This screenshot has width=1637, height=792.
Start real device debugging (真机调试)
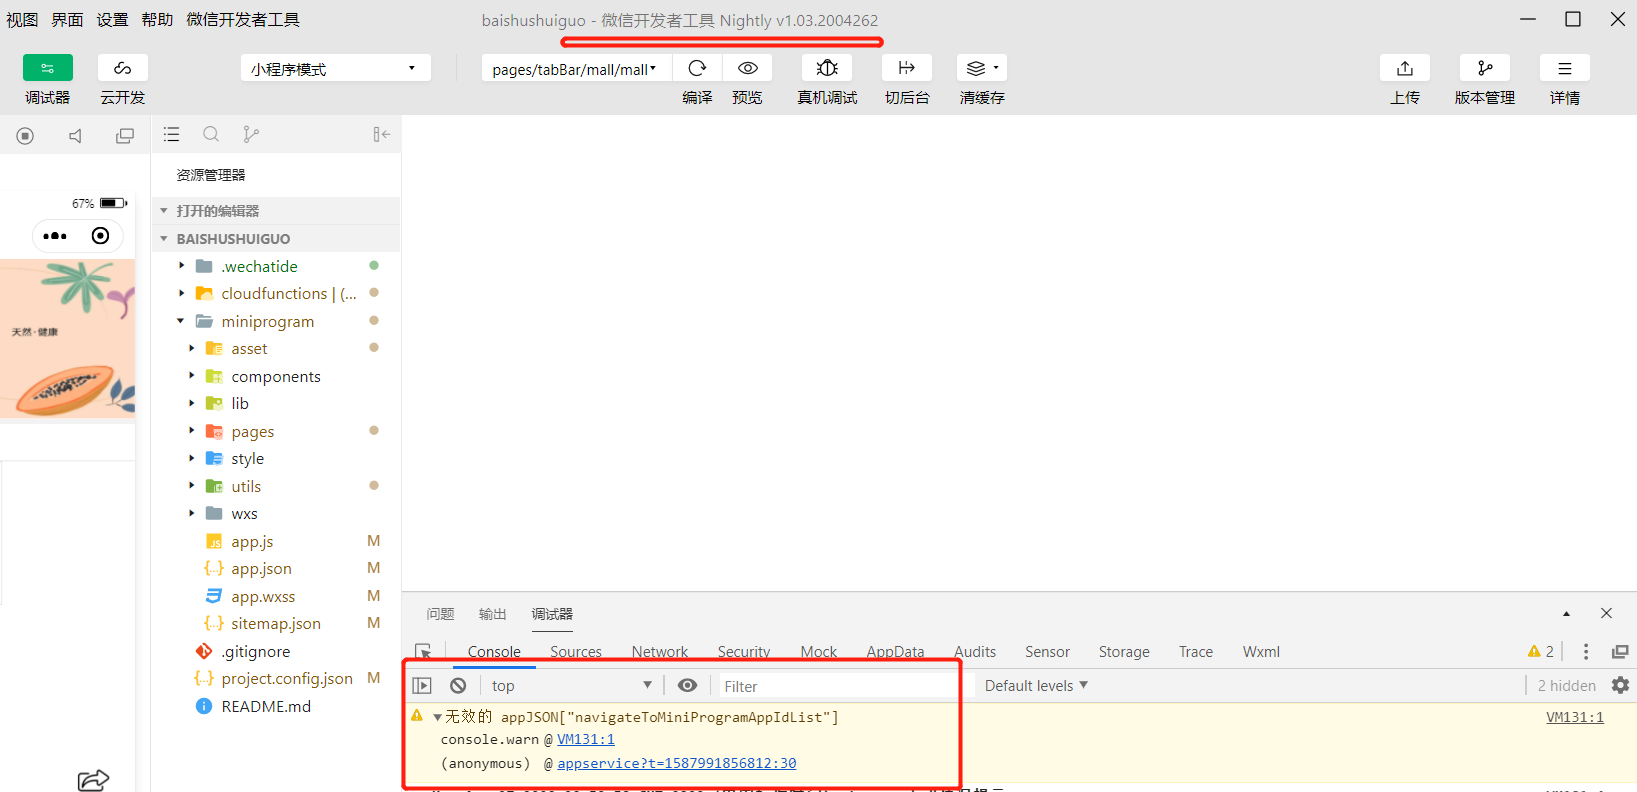(x=827, y=68)
